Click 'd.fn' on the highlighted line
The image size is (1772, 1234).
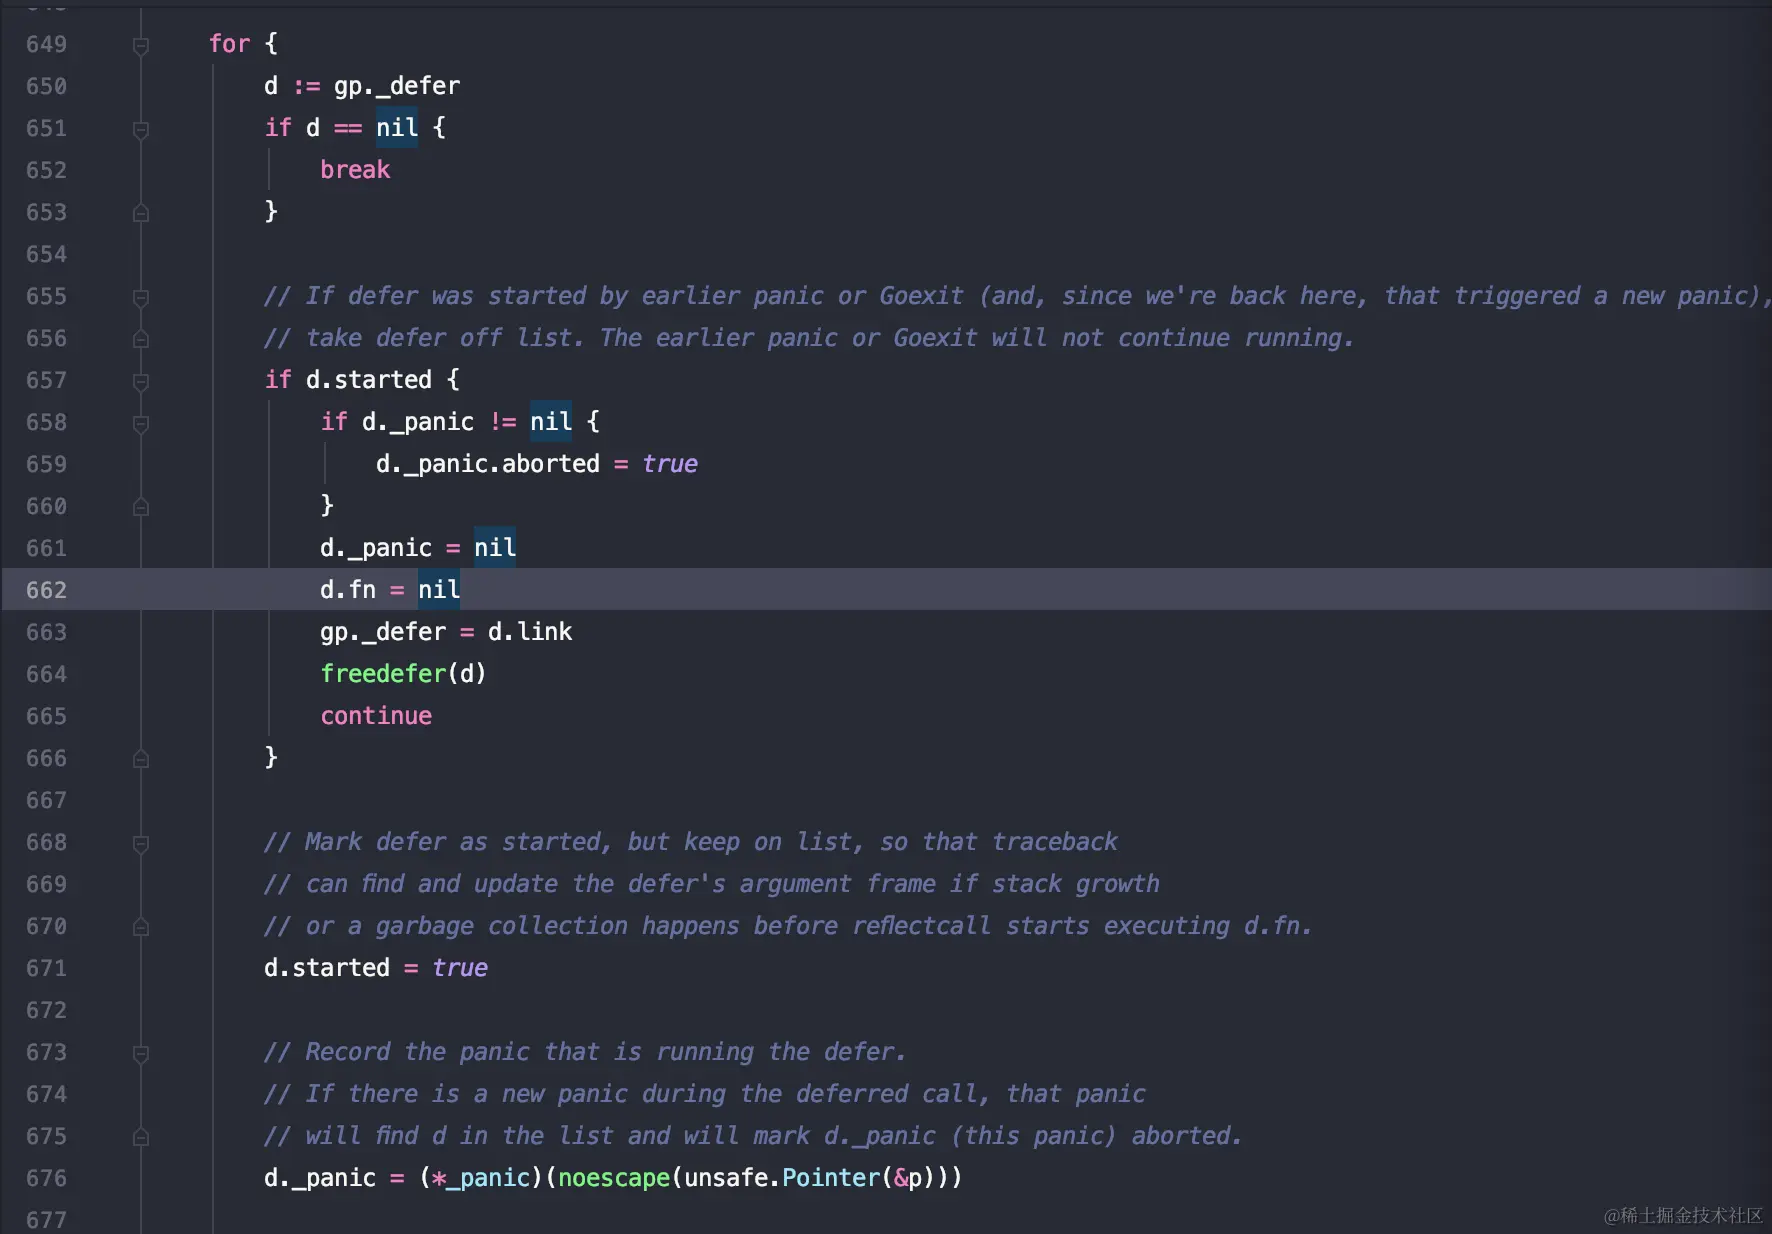pos(348,590)
